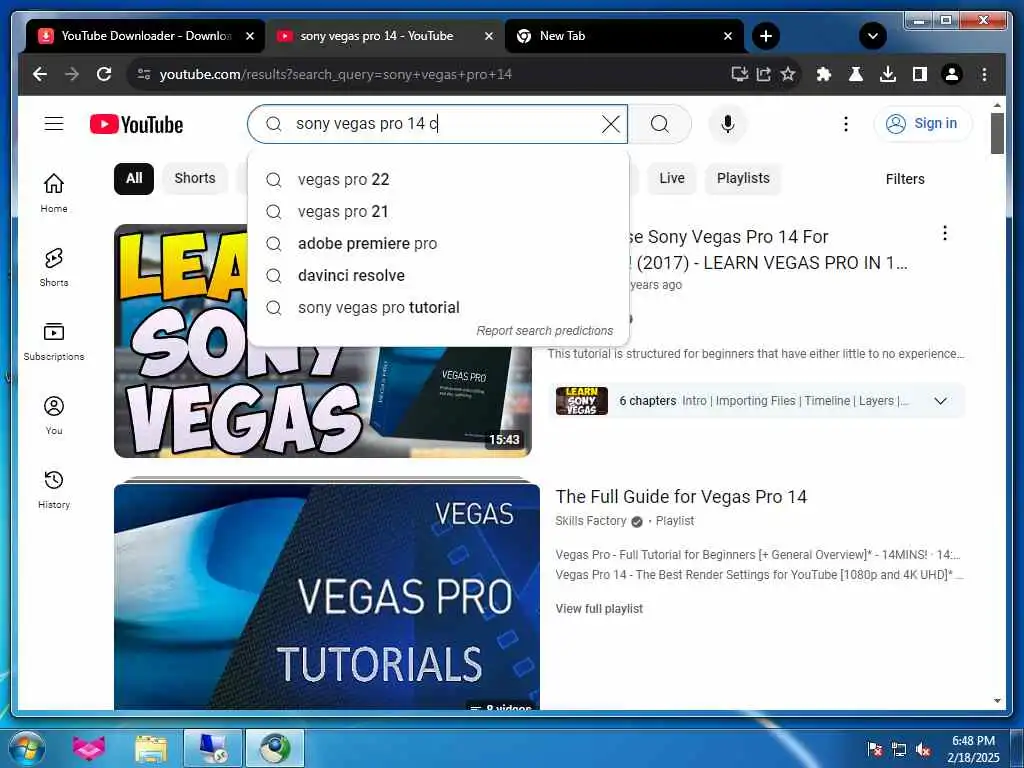Screen dimensions: 1024x768
Task: Open the Skills Factory channel link
Action: (590, 521)
